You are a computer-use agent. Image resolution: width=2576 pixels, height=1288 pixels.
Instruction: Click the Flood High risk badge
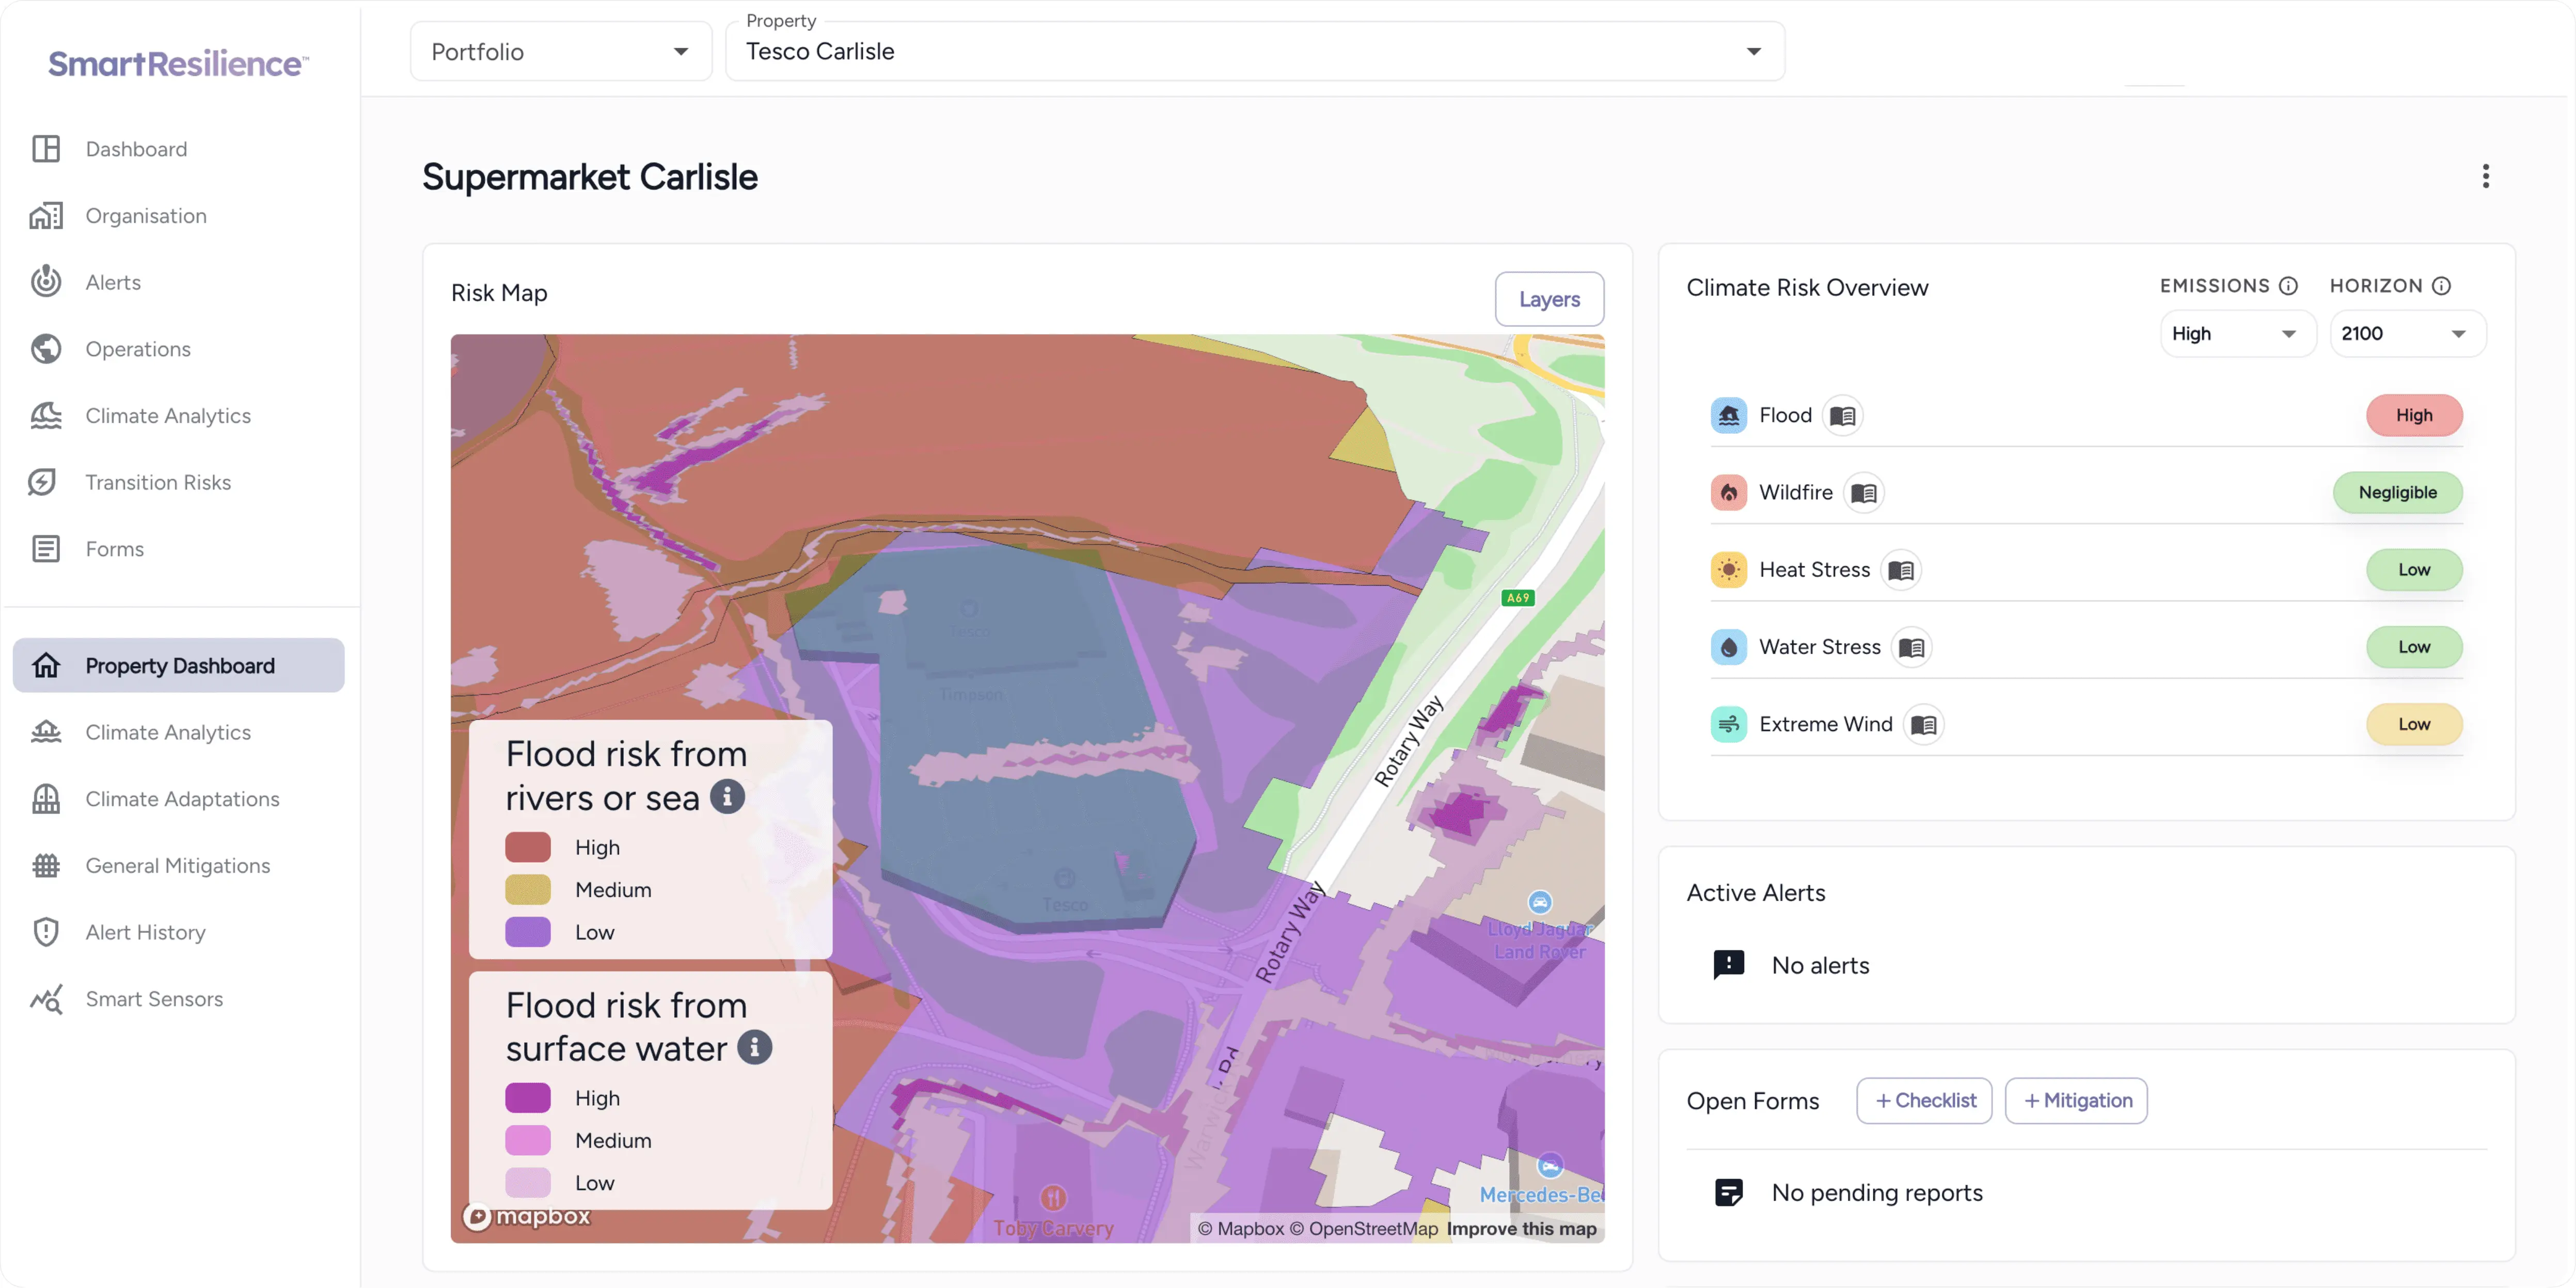(x=2414, y=415)
